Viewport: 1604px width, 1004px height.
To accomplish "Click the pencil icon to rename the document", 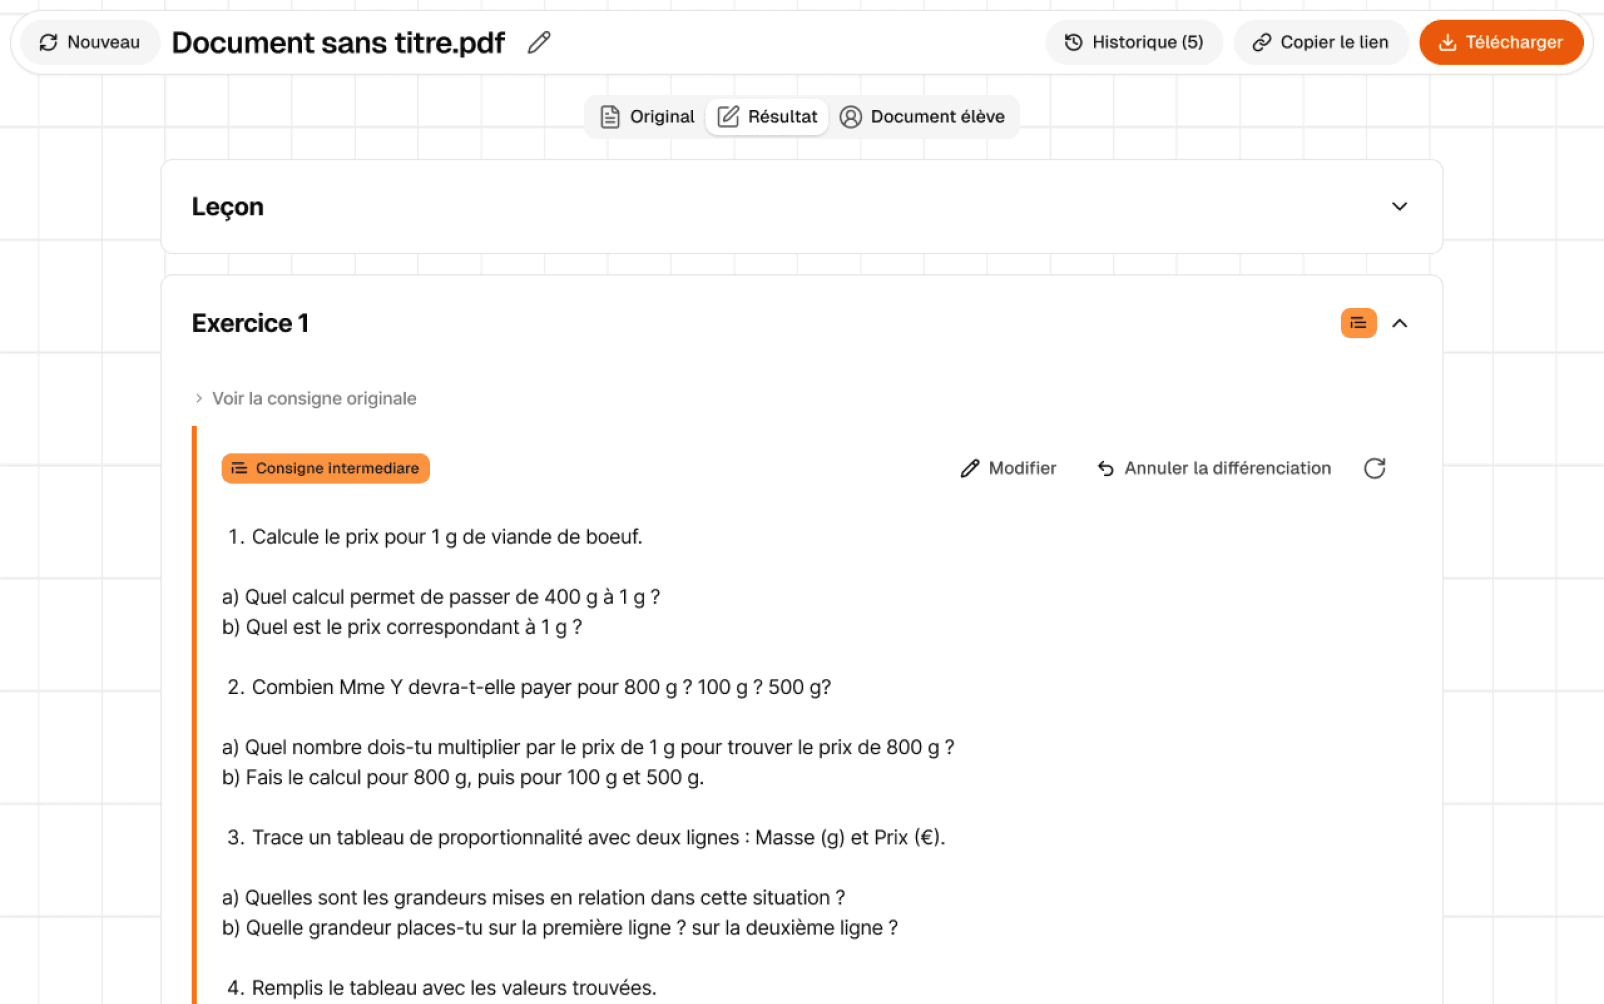I will [539, 42].
